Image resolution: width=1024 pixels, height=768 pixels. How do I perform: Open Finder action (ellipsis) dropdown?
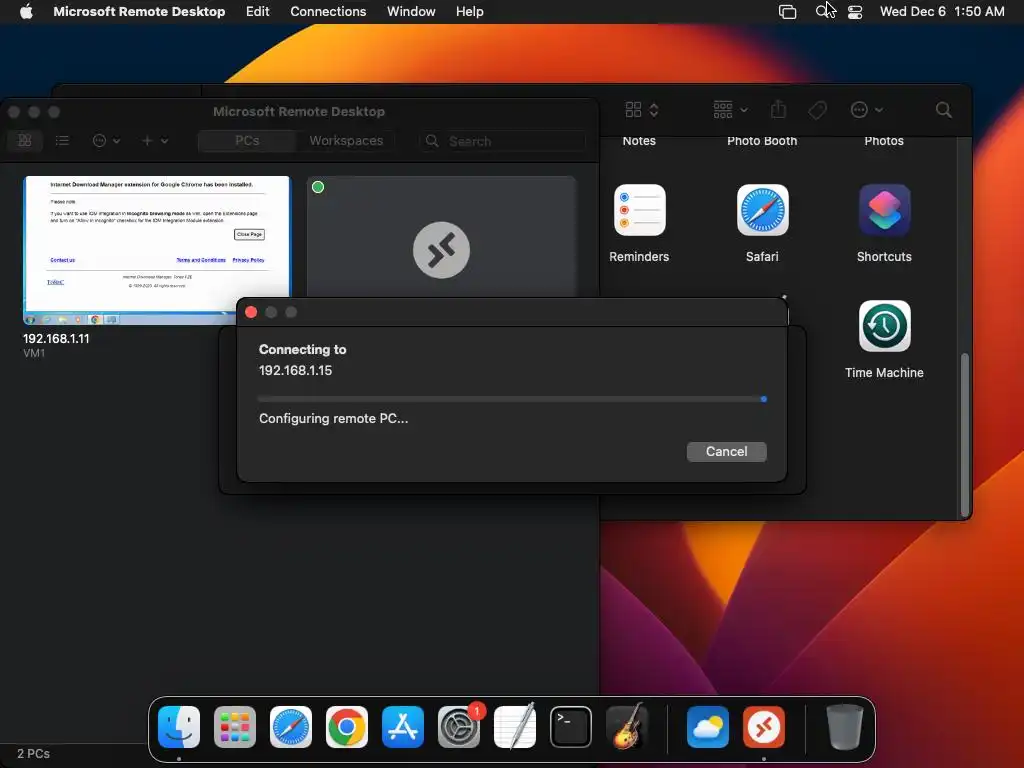(867, 110)
